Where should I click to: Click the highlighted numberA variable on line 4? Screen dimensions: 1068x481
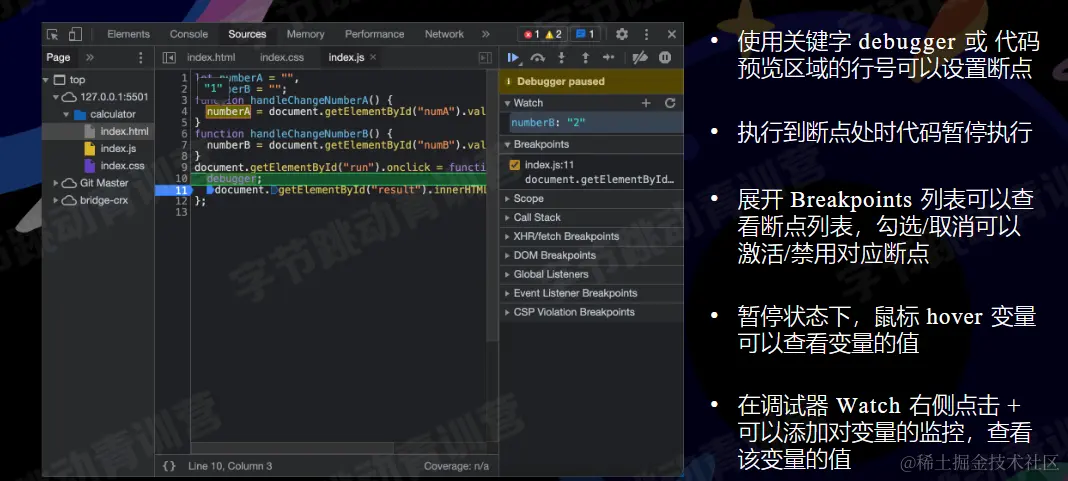tap(229, 110)
